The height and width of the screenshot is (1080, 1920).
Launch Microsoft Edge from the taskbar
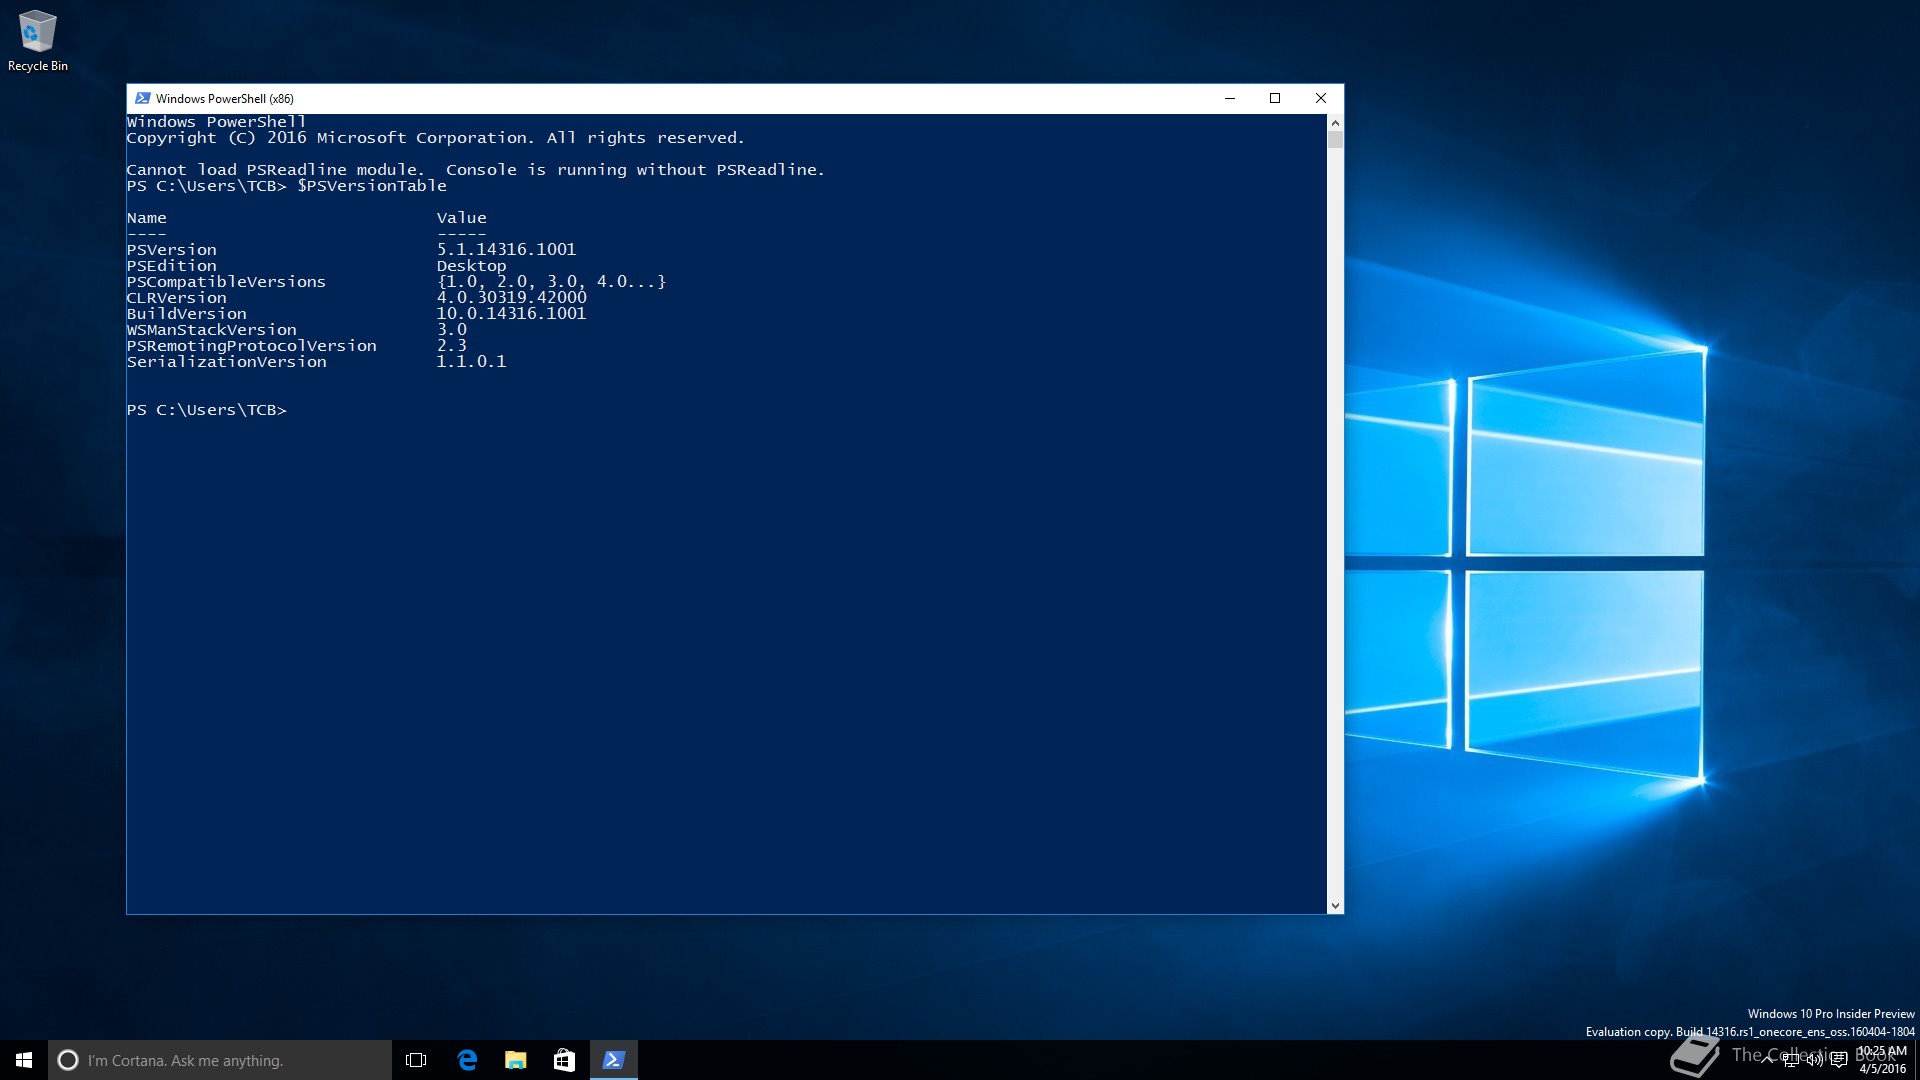point(466,1060)
